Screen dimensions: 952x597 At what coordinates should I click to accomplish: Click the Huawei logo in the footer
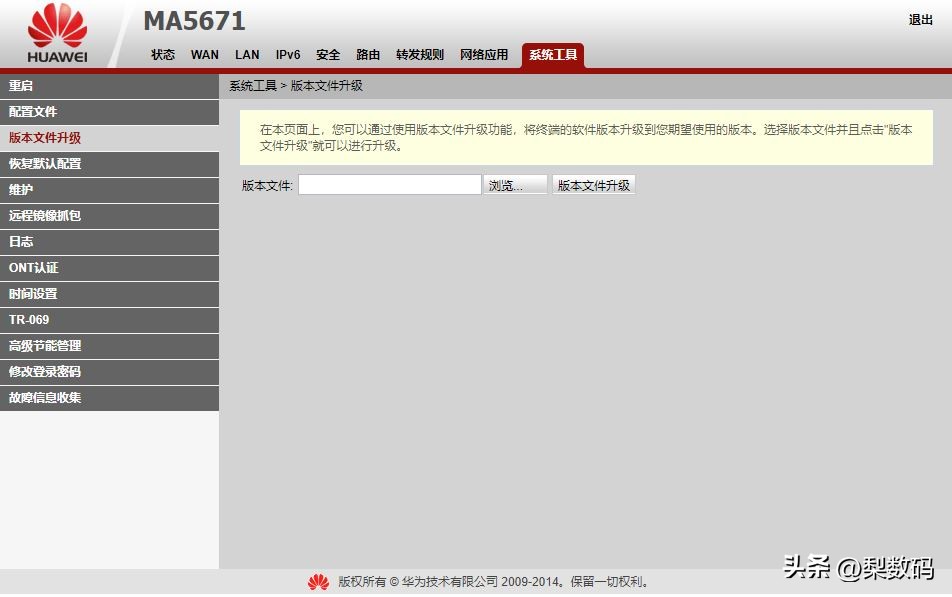(x=318, y=582)
